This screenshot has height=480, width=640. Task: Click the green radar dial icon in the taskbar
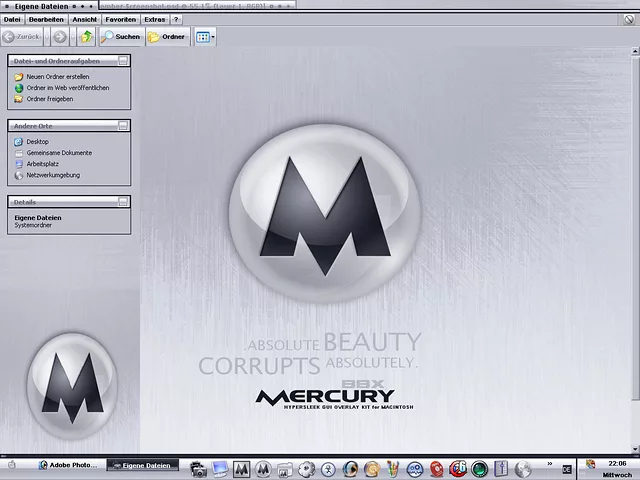click(x=480, y=469)
